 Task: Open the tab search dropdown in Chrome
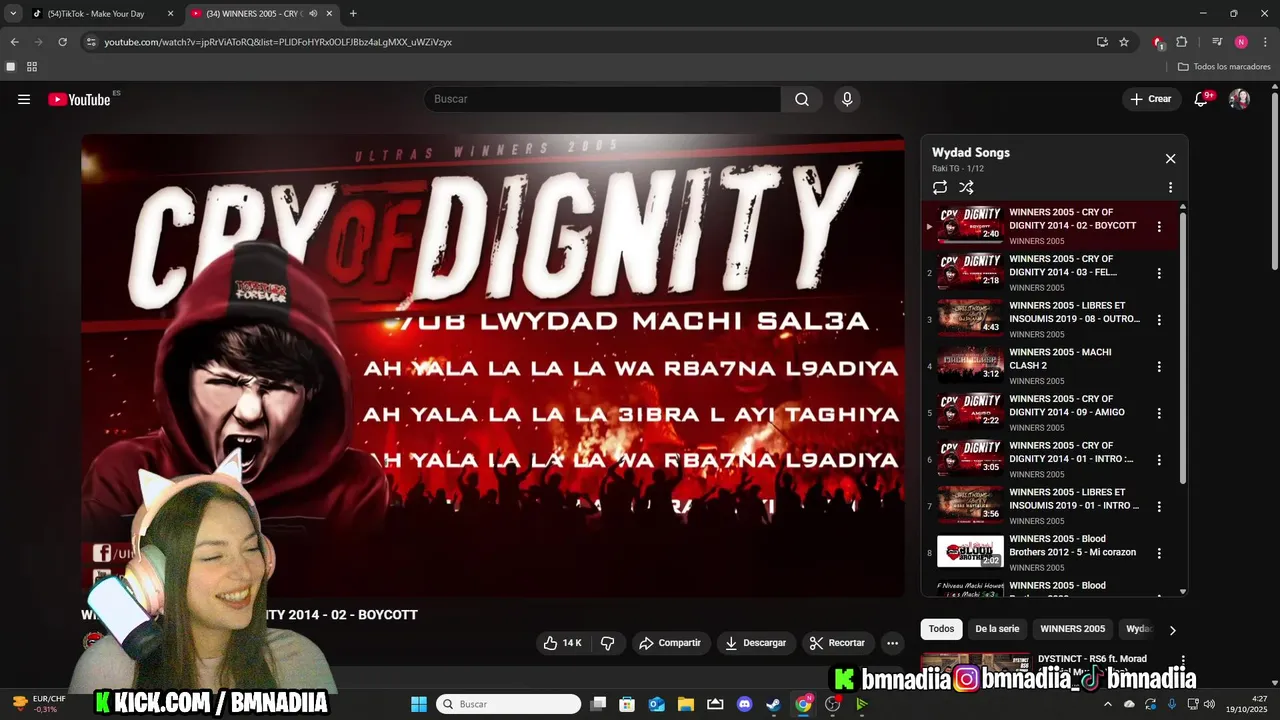click(x=13, y=14)
